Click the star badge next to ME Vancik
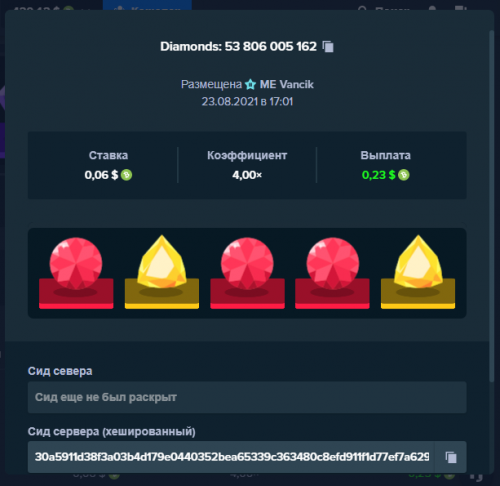This screenshot has width=500, height=486. [x=250, y=84]
